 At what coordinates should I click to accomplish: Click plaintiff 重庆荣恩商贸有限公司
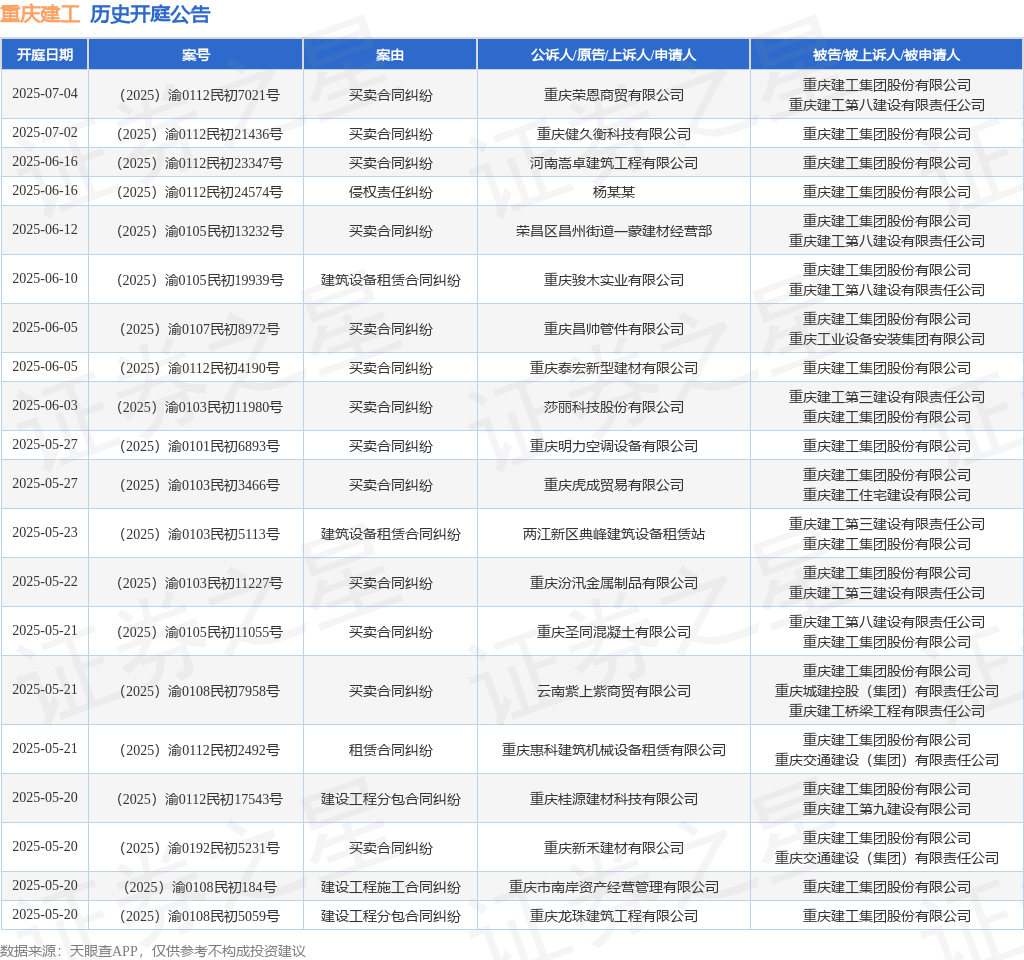(613, 95)
